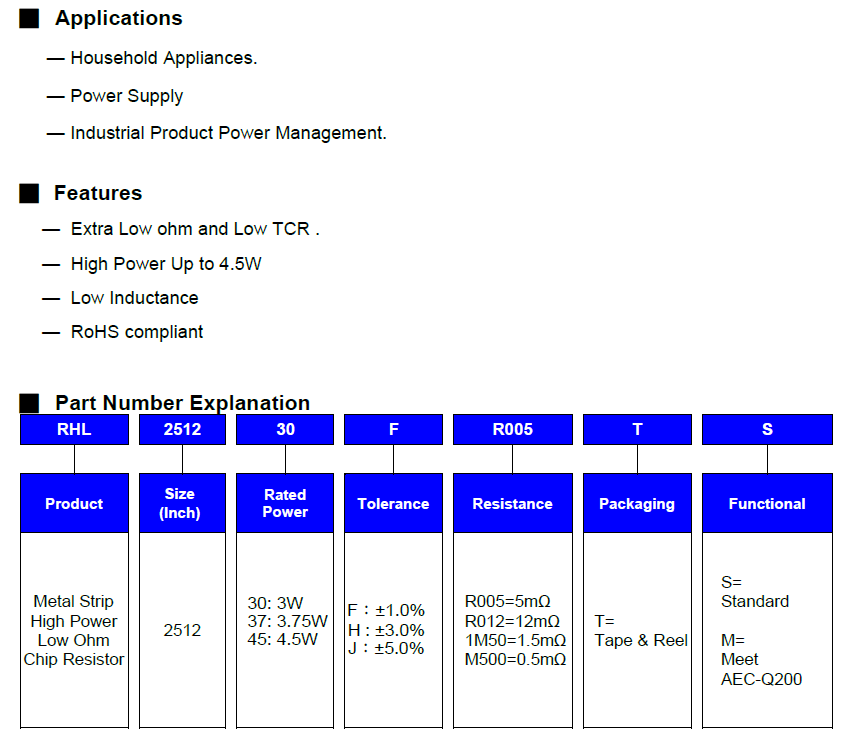This screenshot has height=745, width=854.
Task: Click the Resistance header cell
Action: pyautogui.click(x=512, y=503)
